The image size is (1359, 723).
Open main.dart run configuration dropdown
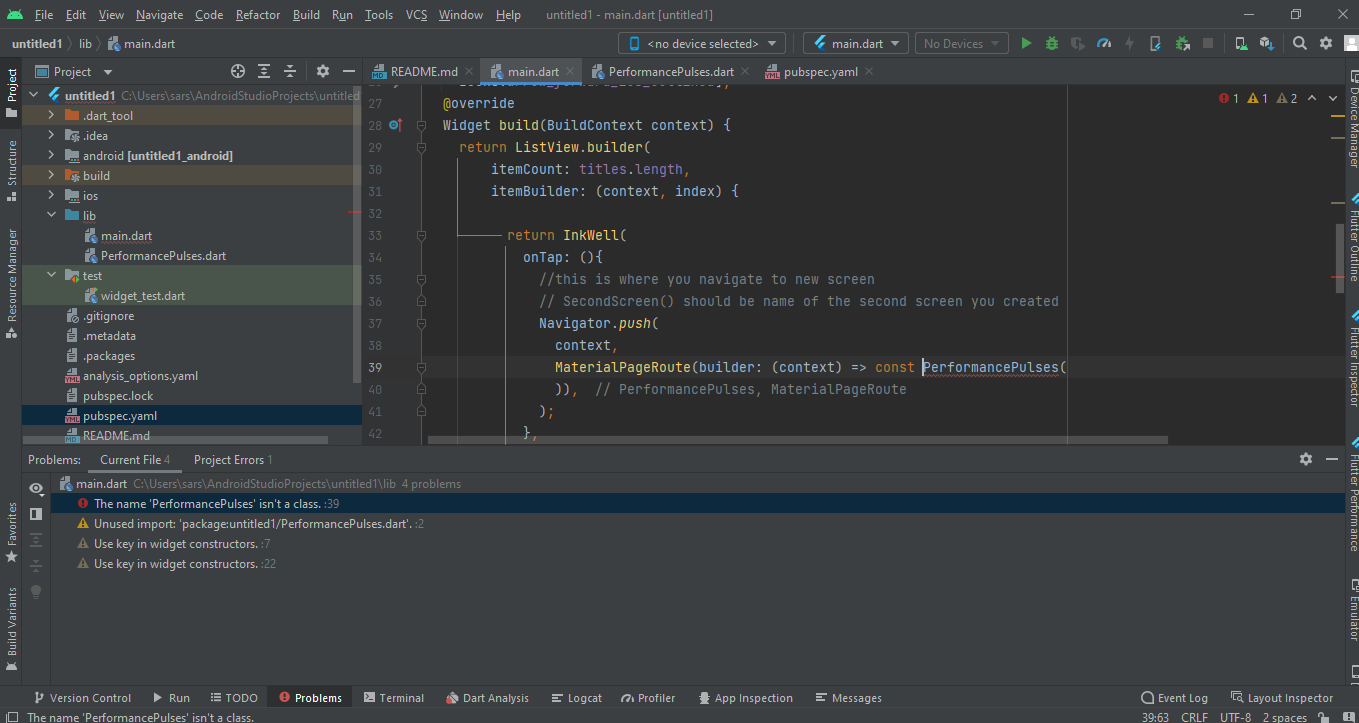tap(856, 43)
